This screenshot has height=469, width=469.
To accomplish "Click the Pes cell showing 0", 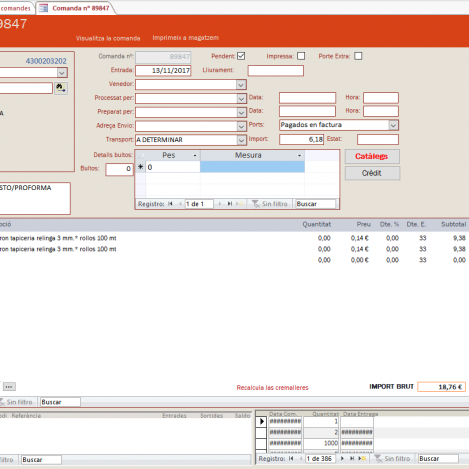I will coord(173,167).
